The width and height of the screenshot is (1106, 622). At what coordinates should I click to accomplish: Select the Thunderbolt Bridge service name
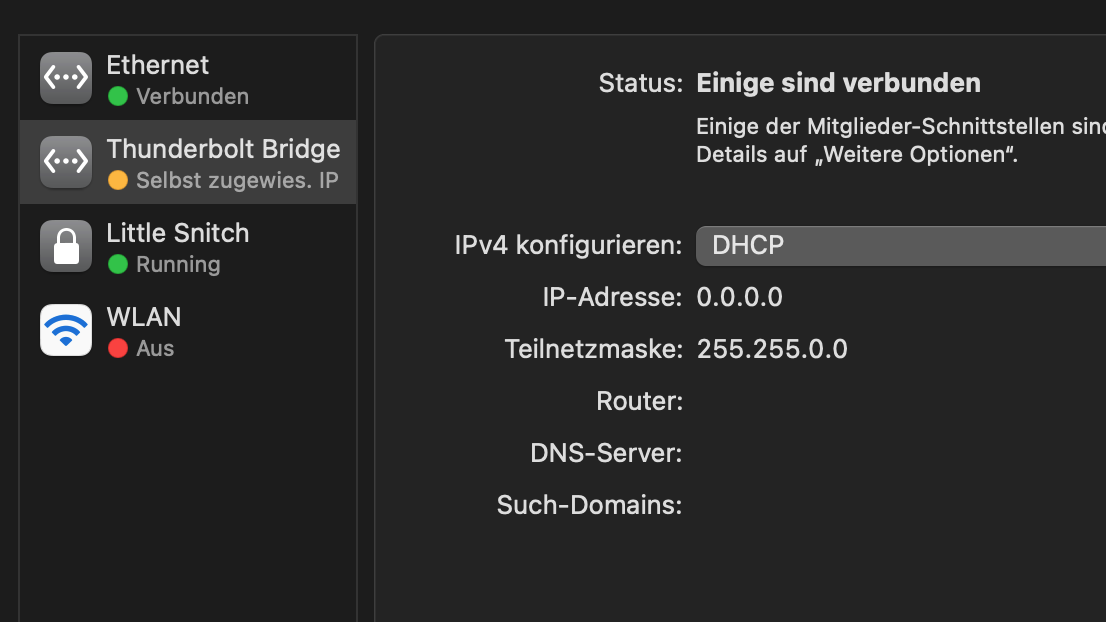pyautogui.click(x=223, y=149)
